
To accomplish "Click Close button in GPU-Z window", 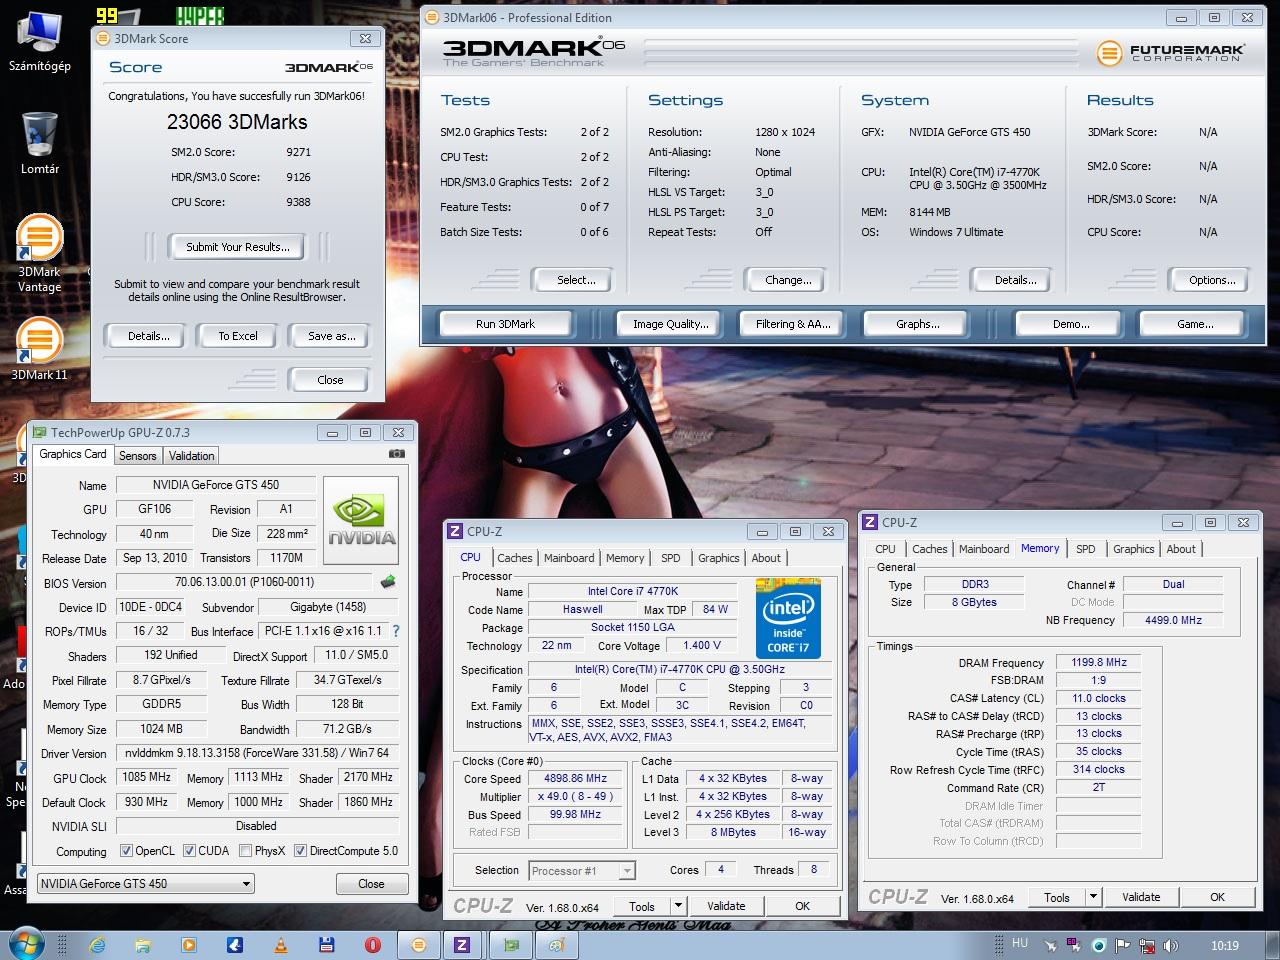I will [x=371, y=883].
